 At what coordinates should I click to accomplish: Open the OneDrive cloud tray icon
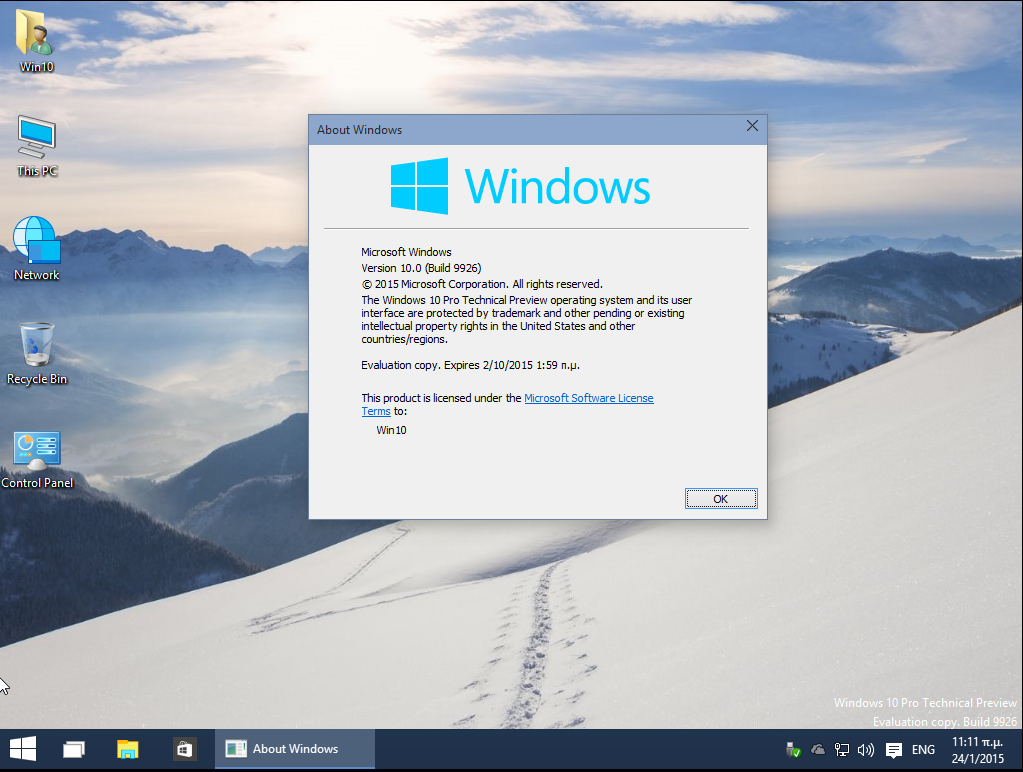pos(817,750)
